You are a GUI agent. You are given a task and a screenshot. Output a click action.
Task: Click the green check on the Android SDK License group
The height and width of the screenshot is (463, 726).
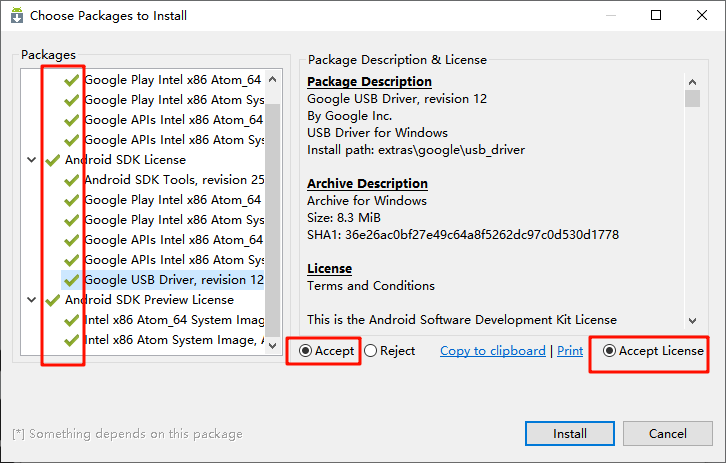click(52, 160)
